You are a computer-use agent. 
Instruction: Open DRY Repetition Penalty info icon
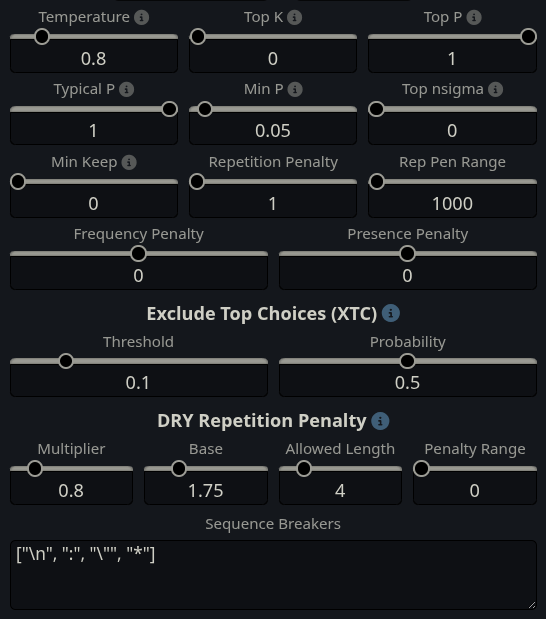click(380, 421)
